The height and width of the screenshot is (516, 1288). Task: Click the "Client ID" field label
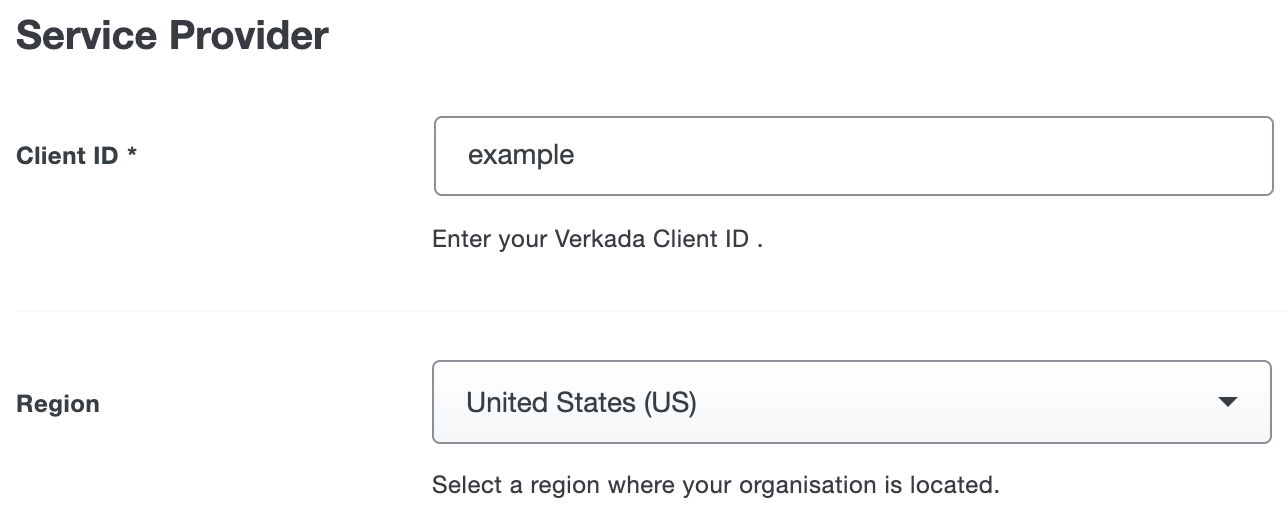(x=67, y=156)
